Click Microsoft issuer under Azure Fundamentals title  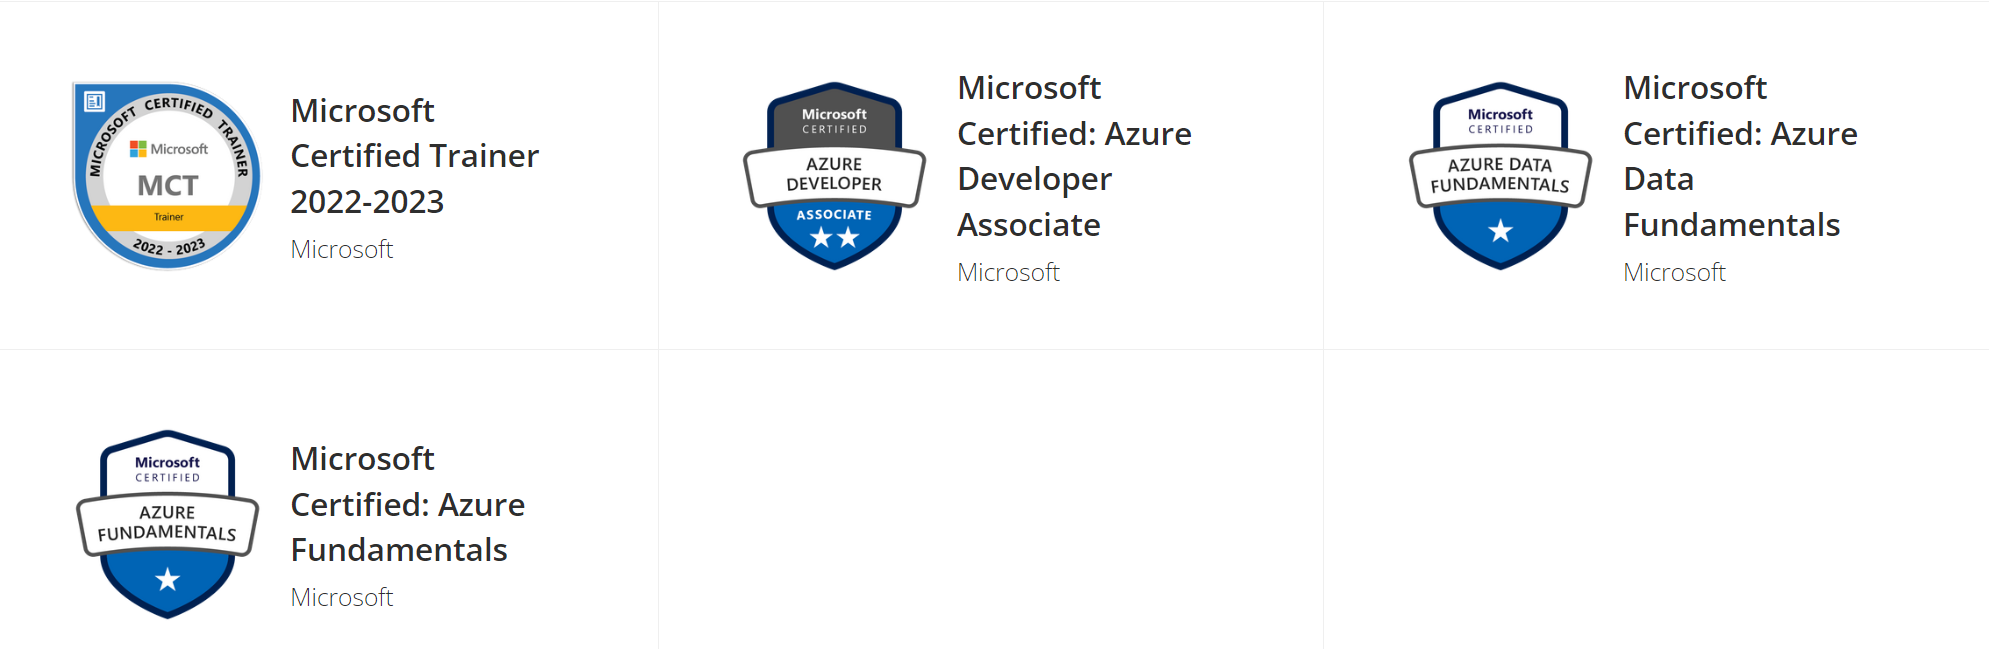click(342, 597)
